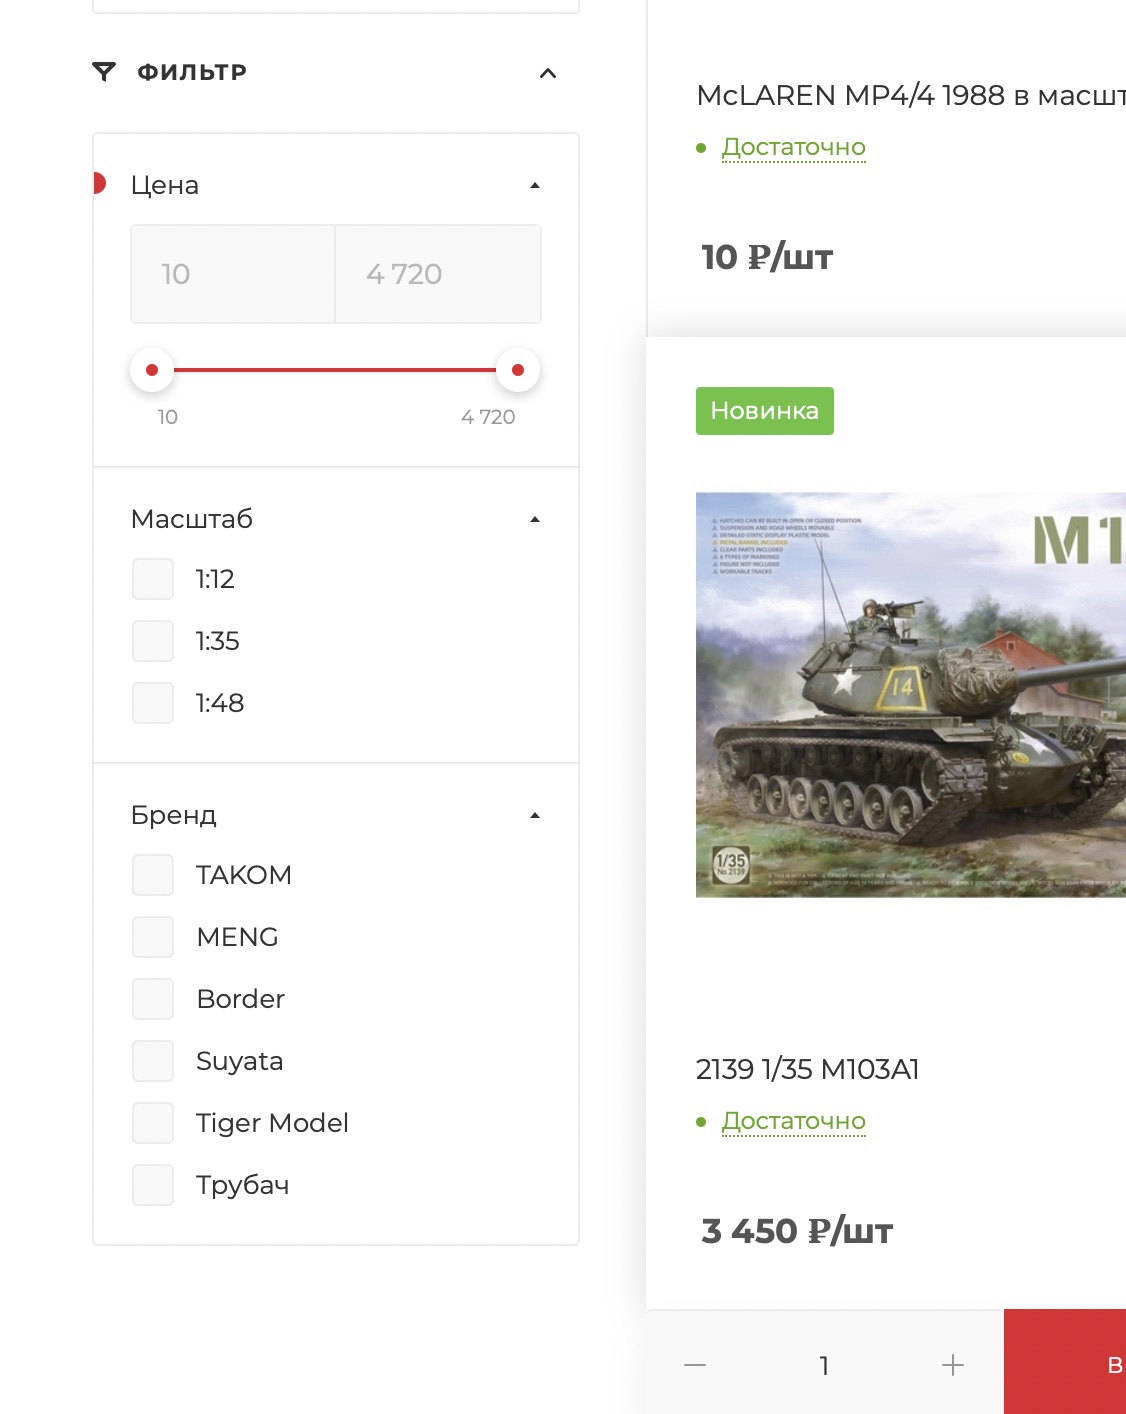
Task: Enable the Tiger Model brand filter
Action: point(153,1123)
